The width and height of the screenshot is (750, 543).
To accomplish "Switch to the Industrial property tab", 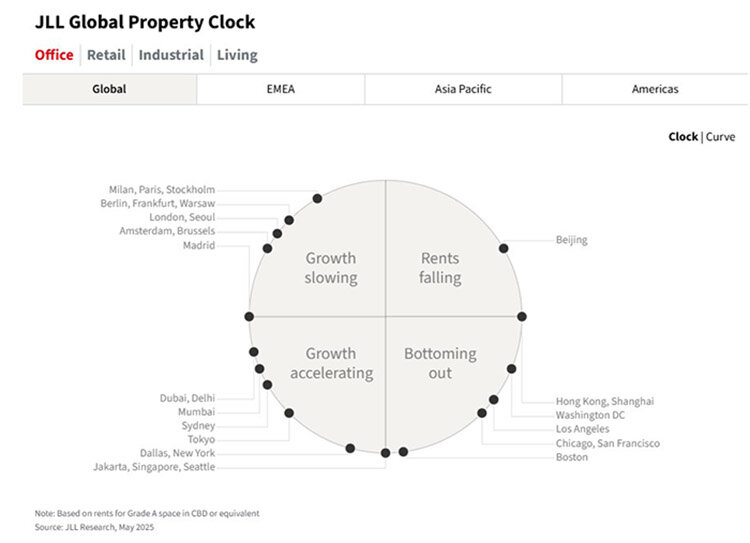I will click(x=171, y=55).
